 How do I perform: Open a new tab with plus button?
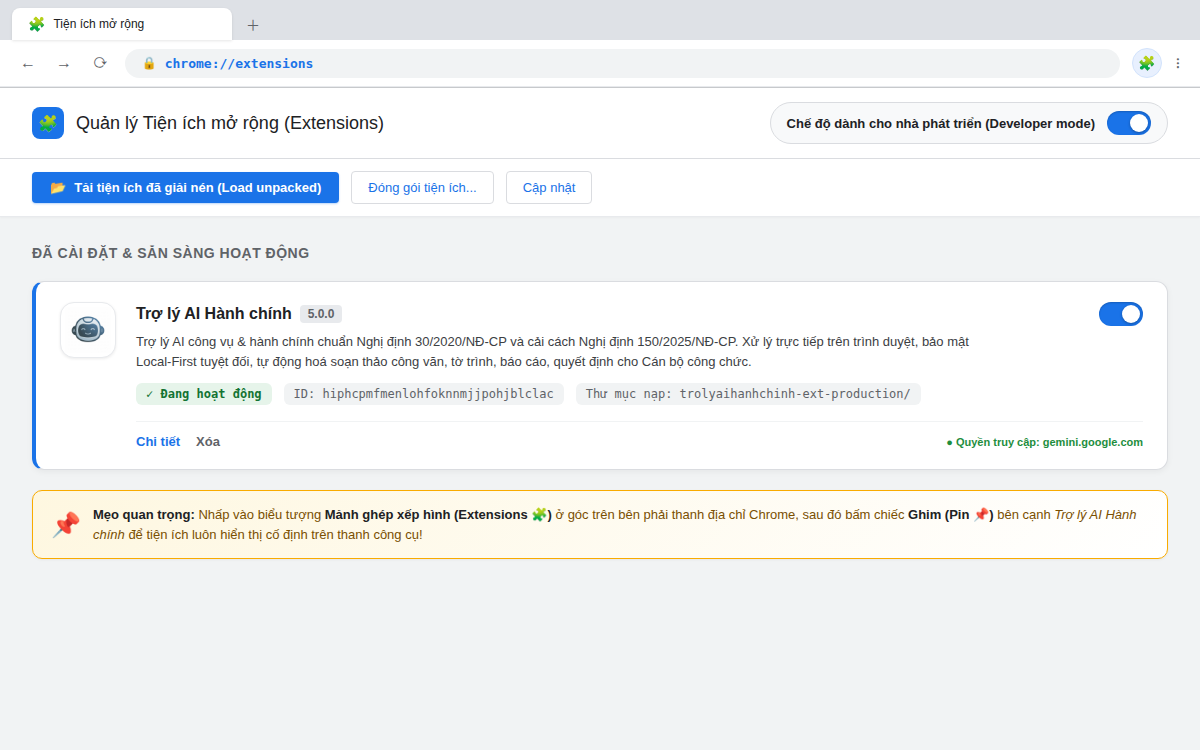253,25
